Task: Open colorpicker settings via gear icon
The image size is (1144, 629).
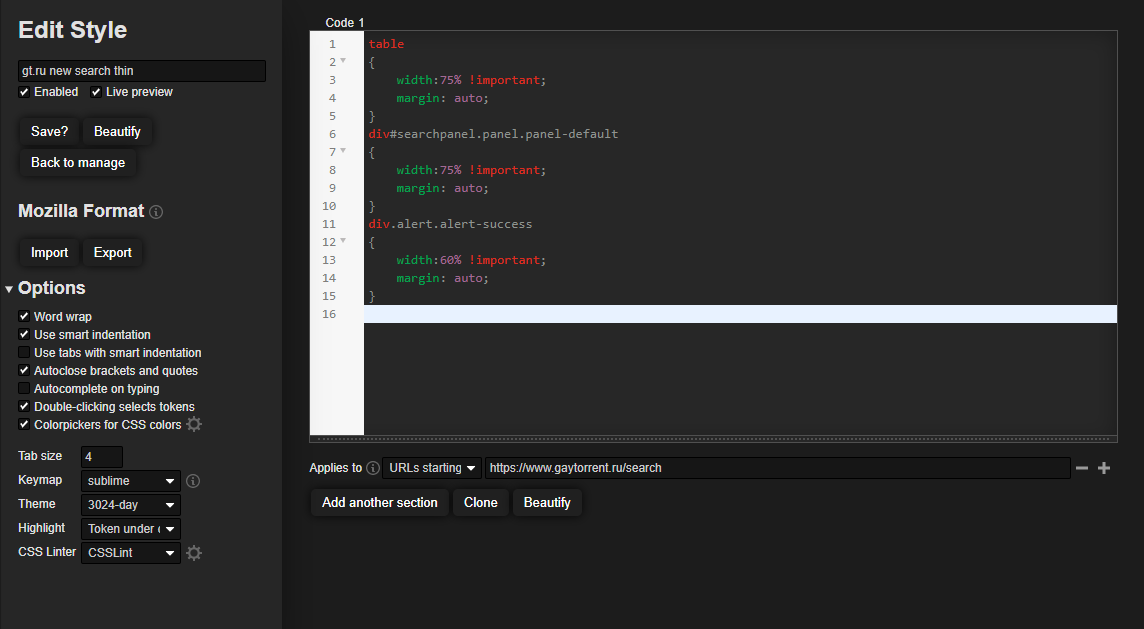Action: tap(193, 423)
